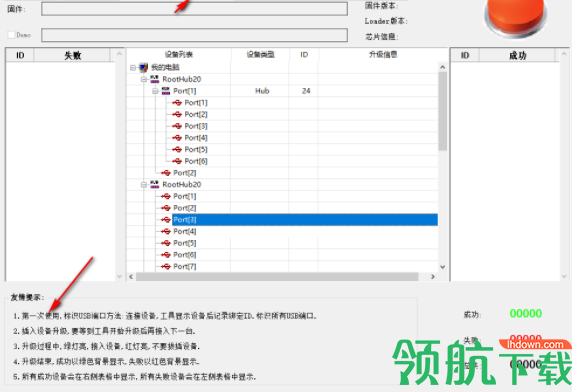Click USB icon of Port[2] nested under Hub 24

(177, 115)
